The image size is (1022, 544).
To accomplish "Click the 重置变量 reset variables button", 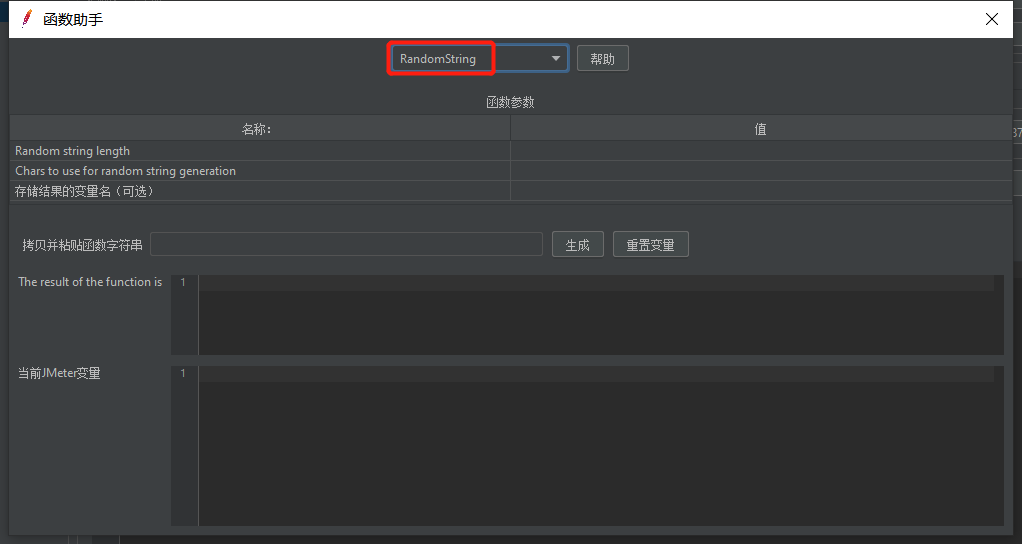I will [650, 245].
